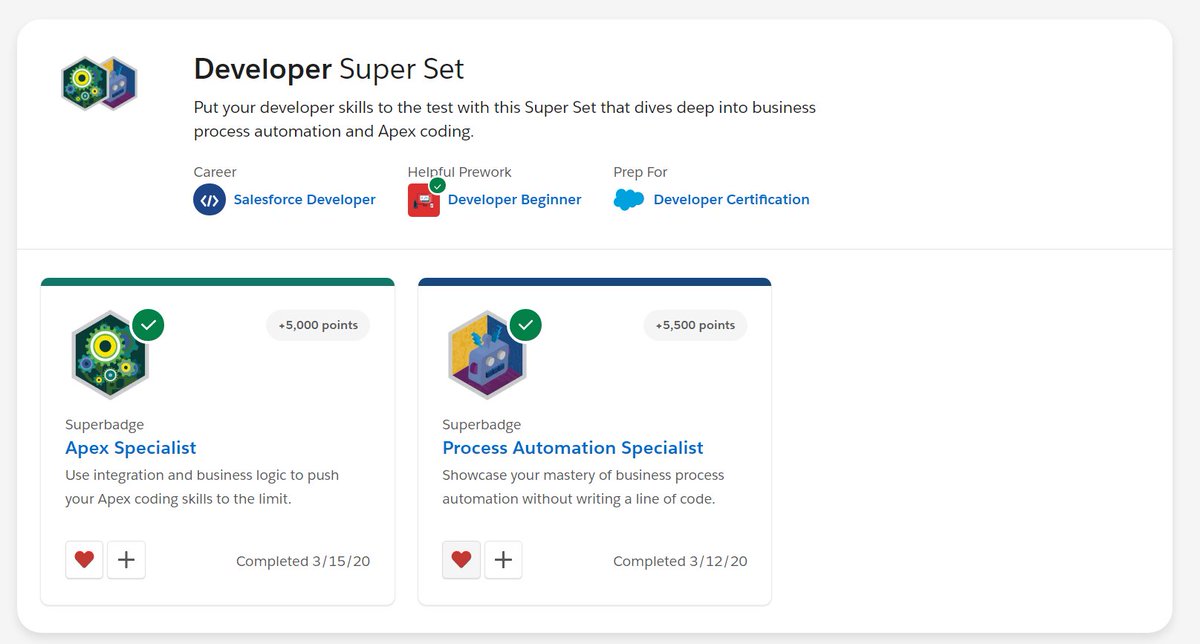Click the Helpful Prework label
The width and height of the screenshot is (1200, 644).
click(x=459, y=172)
